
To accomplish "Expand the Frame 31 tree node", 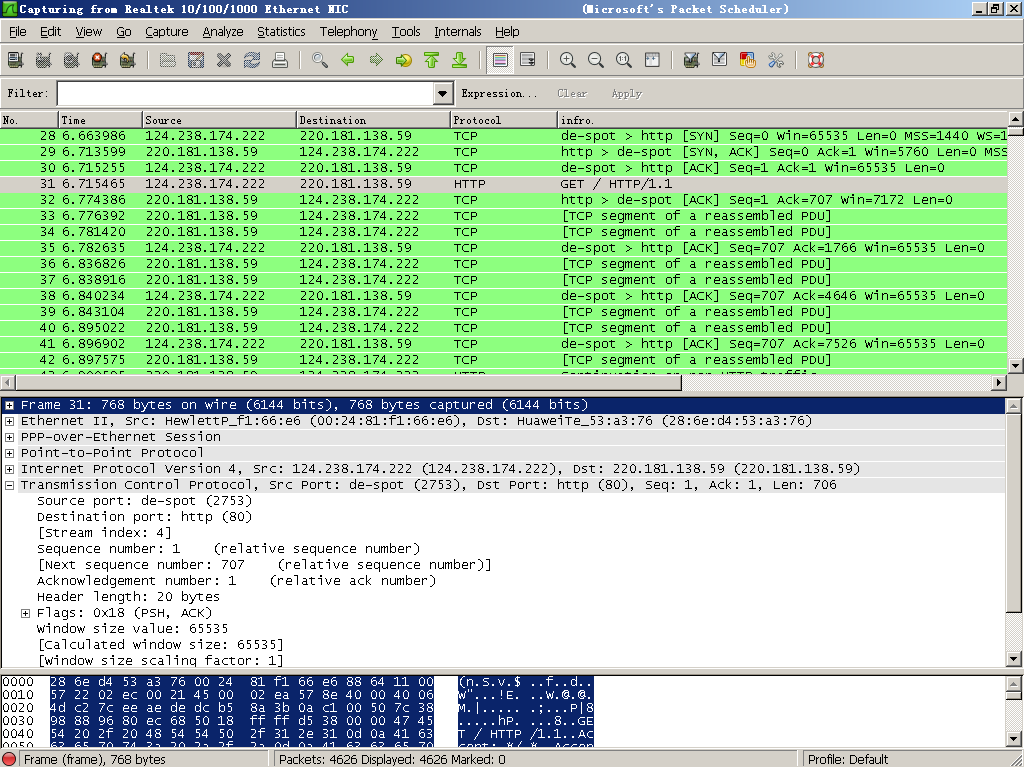I will click(x=9, y=406).
